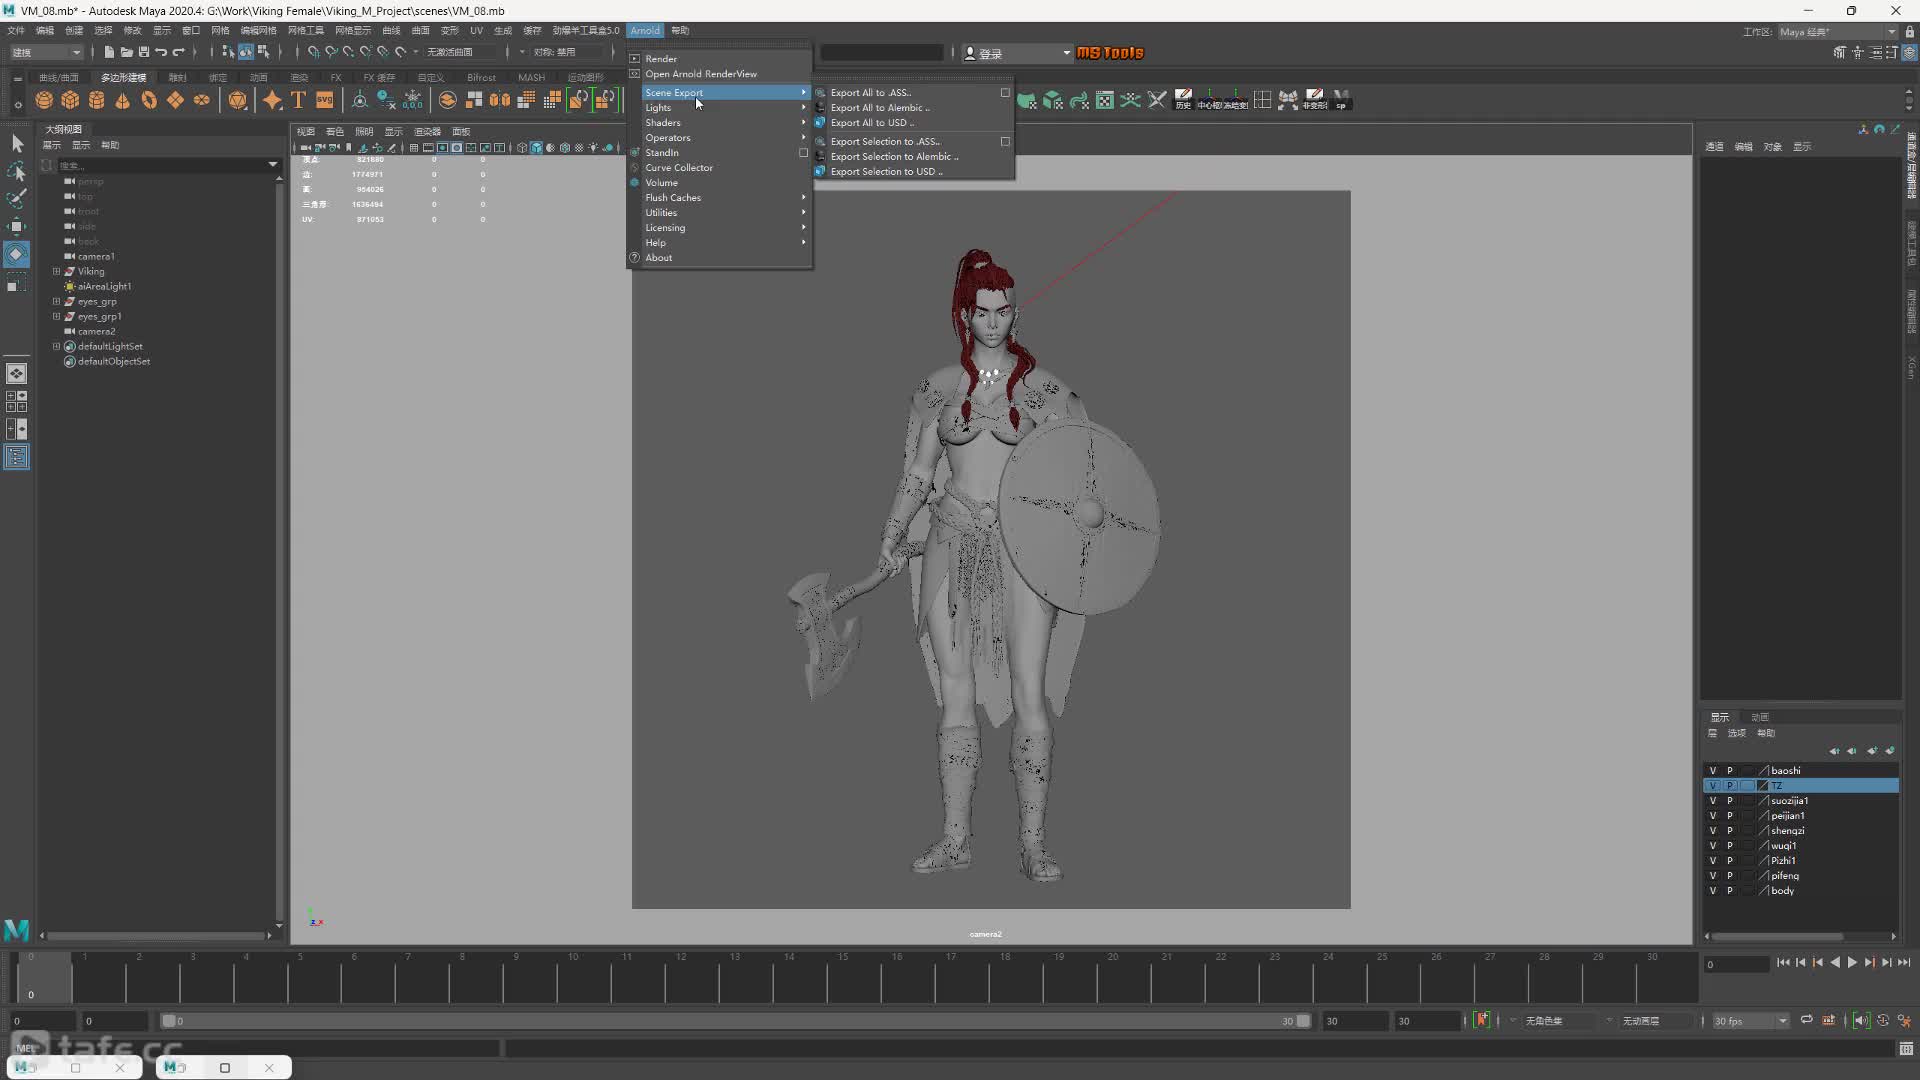
Task: Click the Super Shapes star icon
Action: 272,100
